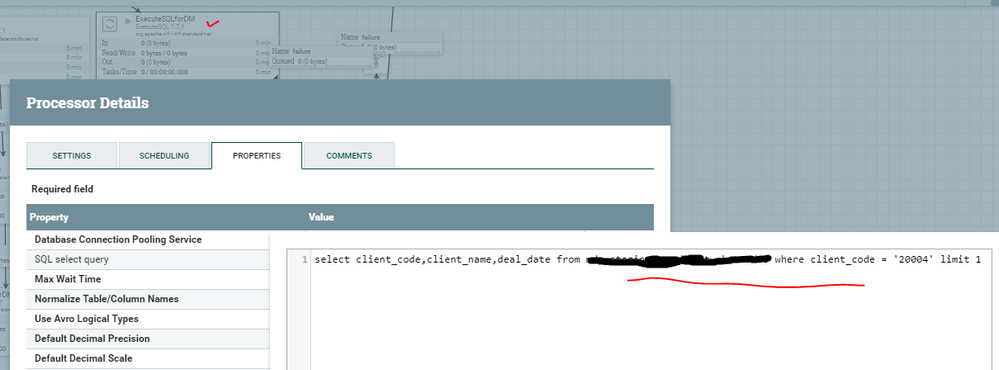Select the Properties tab
999x370 pixels.
click(x=257, y=155)
